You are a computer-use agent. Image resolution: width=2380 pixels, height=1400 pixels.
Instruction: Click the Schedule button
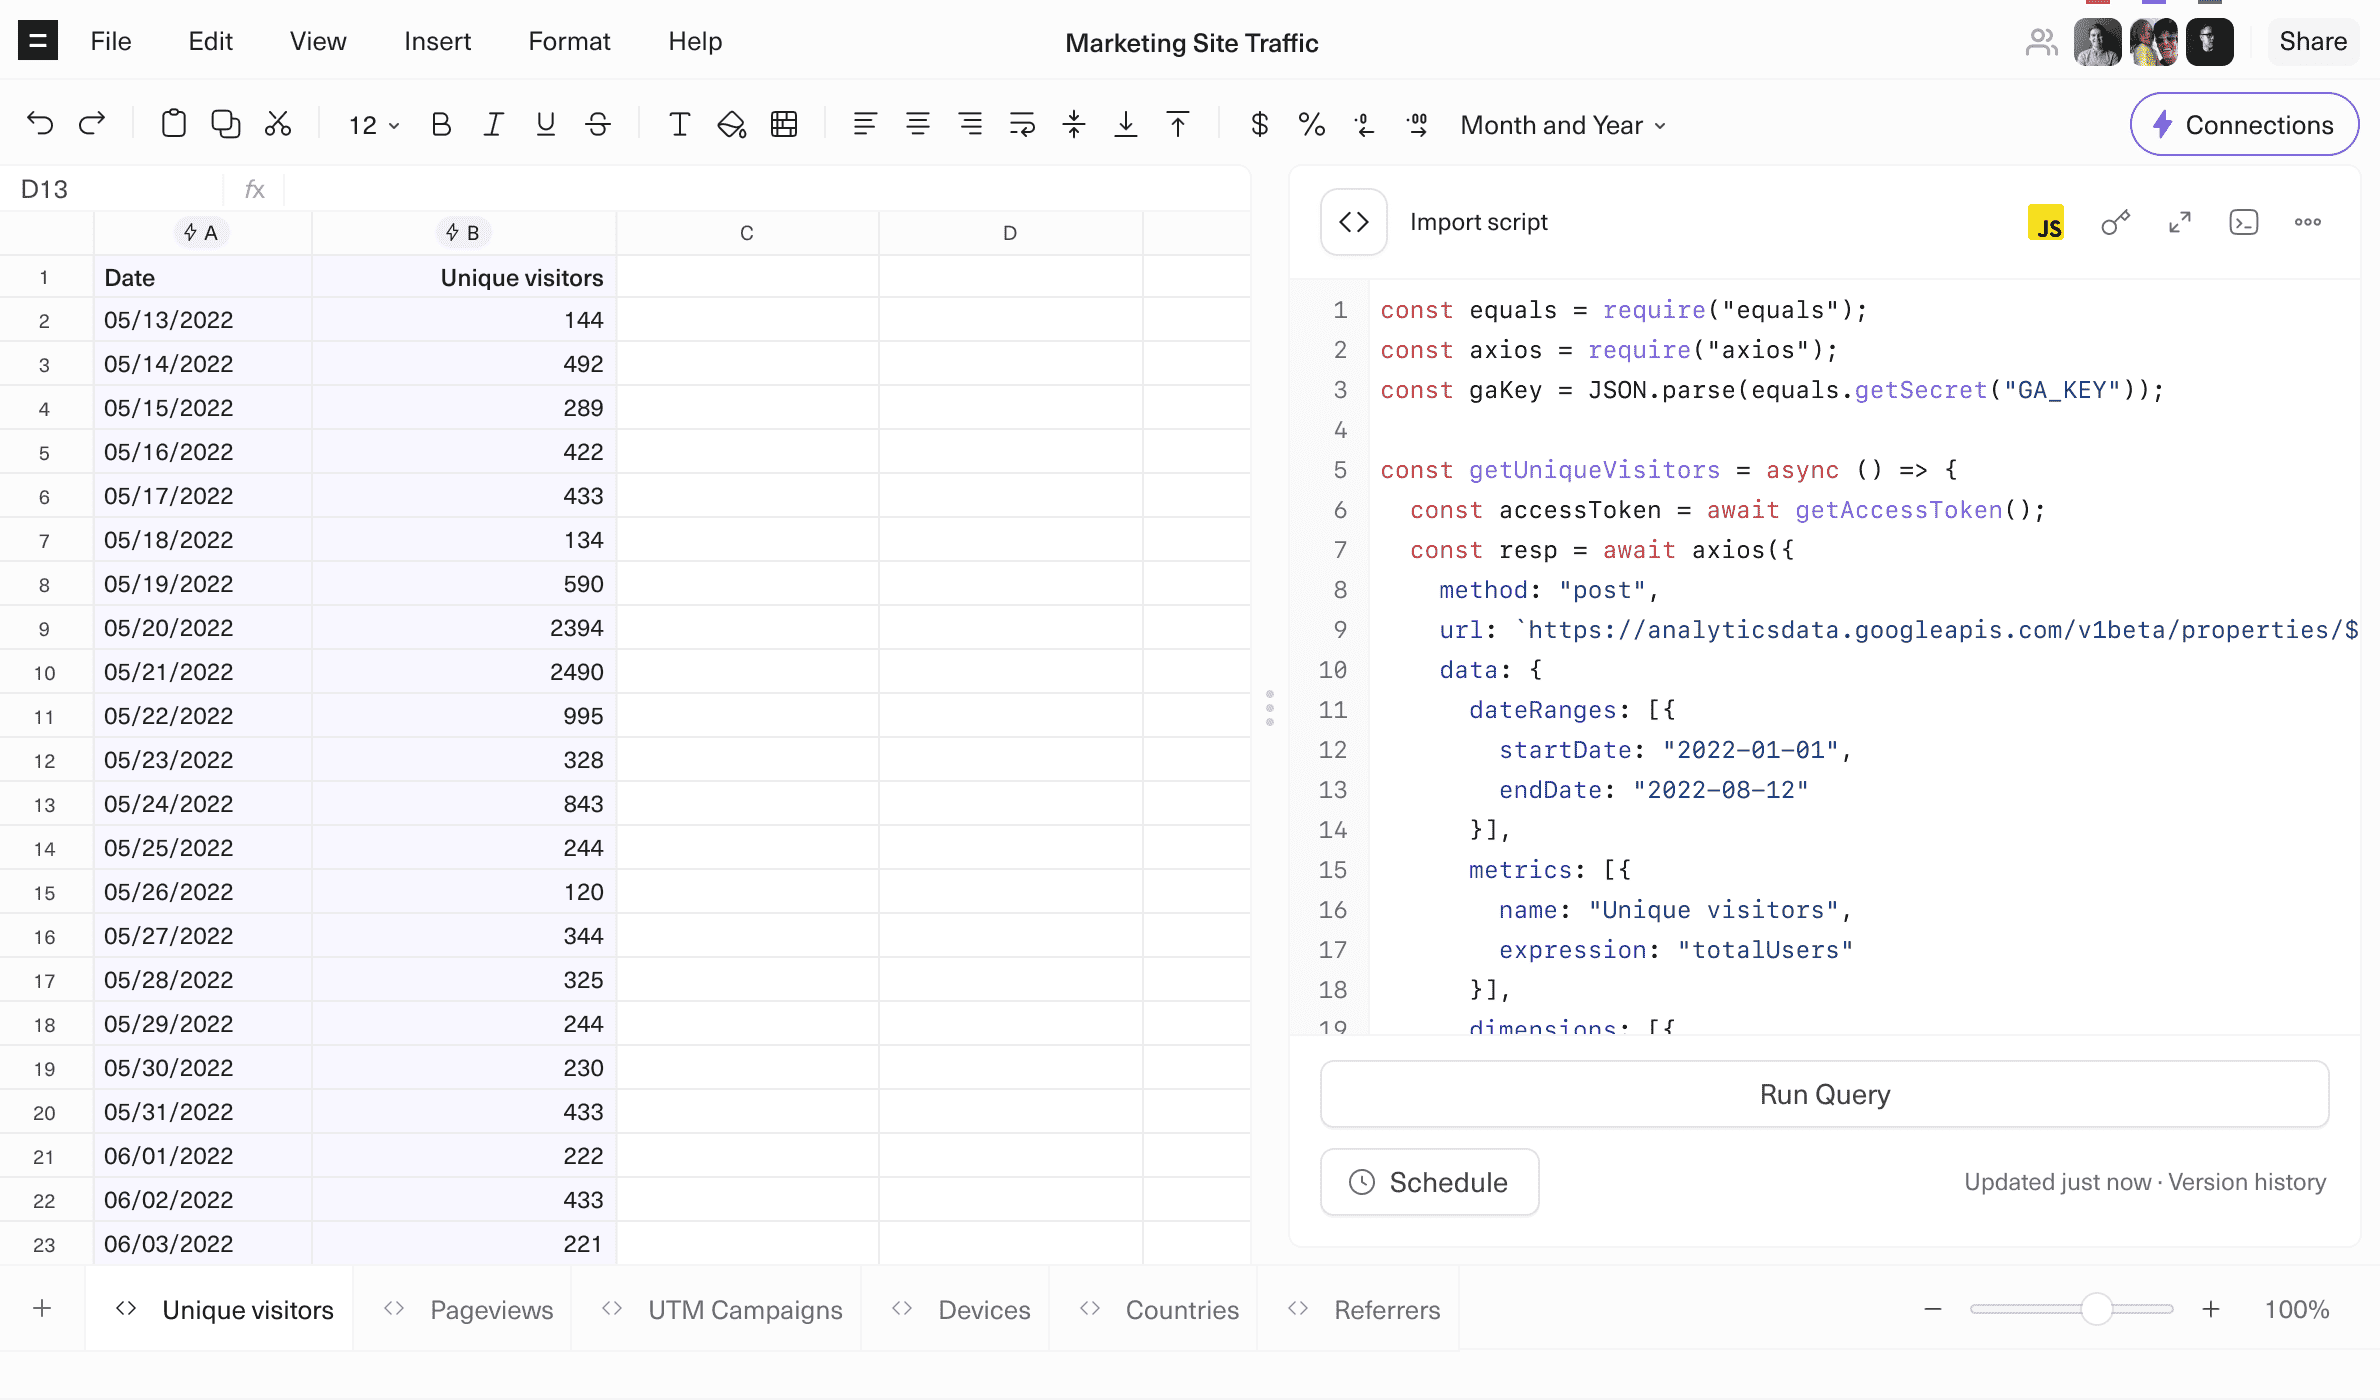(1428, 1182)
